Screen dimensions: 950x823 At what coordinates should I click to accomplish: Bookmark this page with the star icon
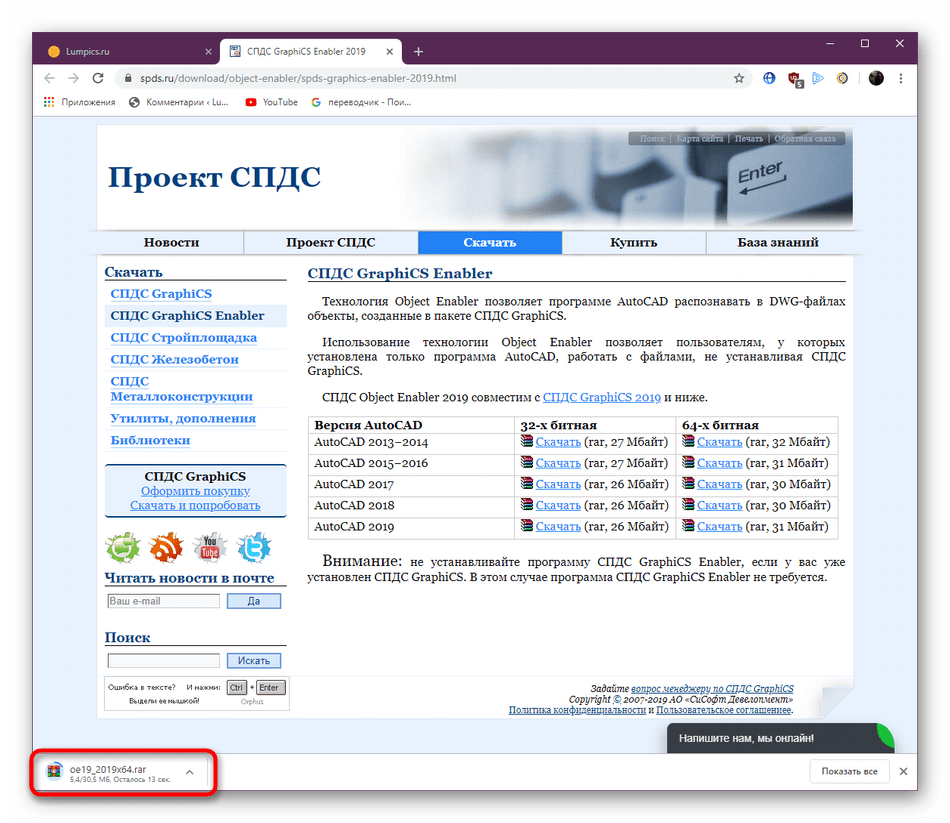click(x=739, y=78)
